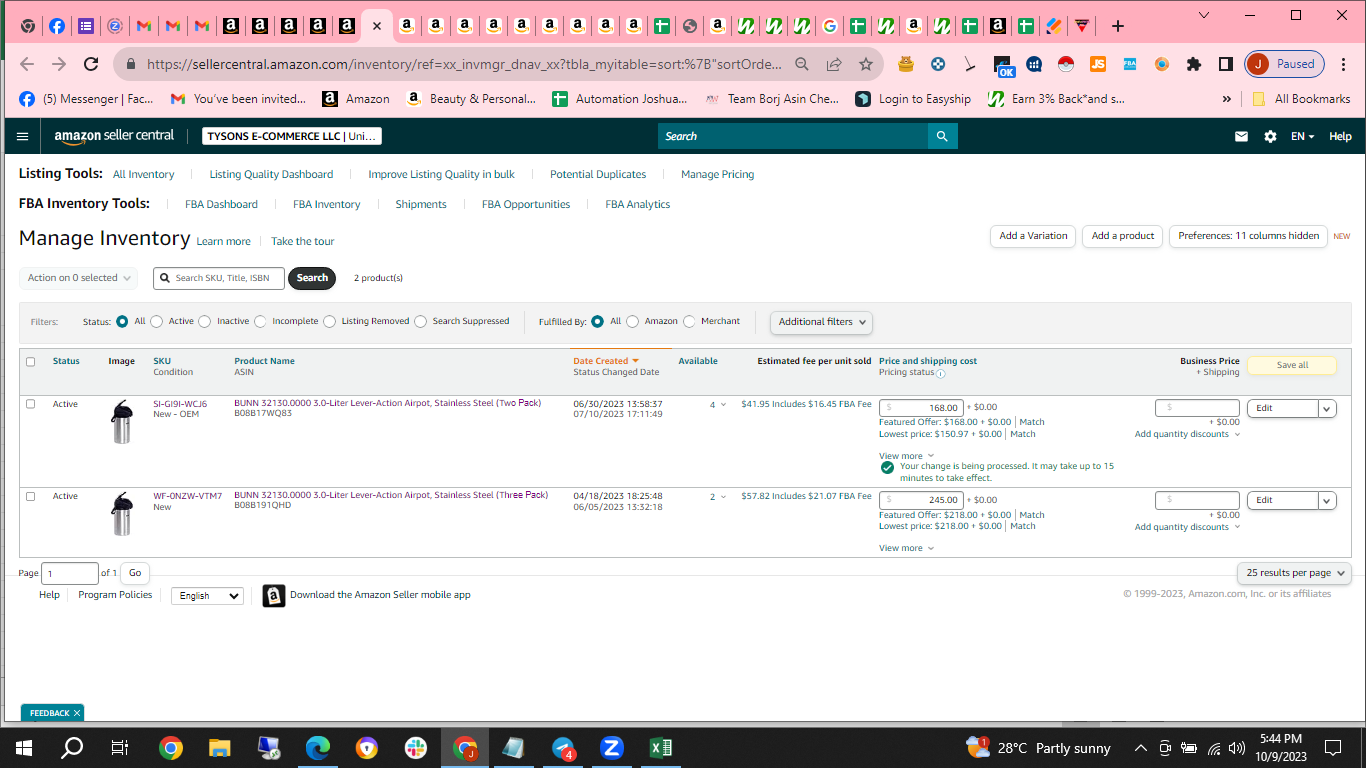1366x768 pixels.
Task: Open the Edit dropdown arrow for the Three Pack
Action: [1328, 500]
